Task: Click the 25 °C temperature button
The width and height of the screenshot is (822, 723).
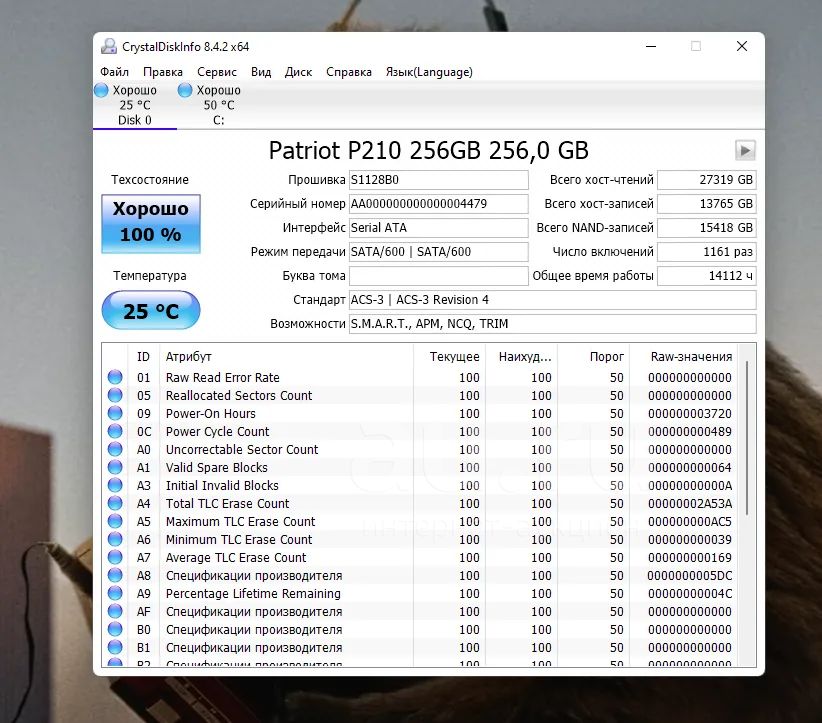Action: point(151,311)
